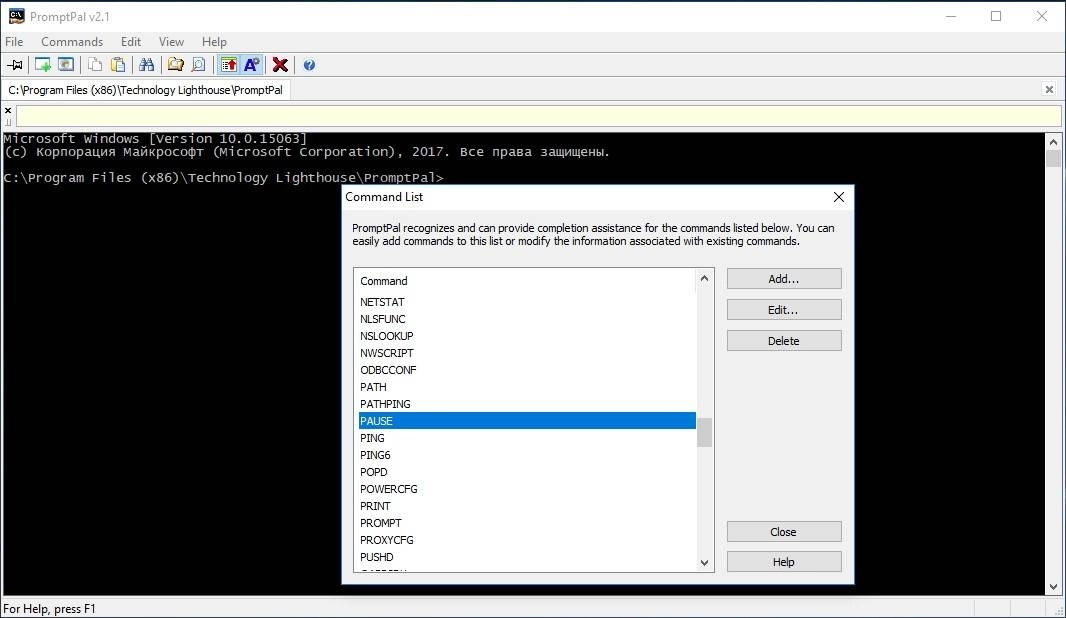Viewport: 1066px width, 618px height.
Task: Select PATH in the command list
Action: (527, 387)
